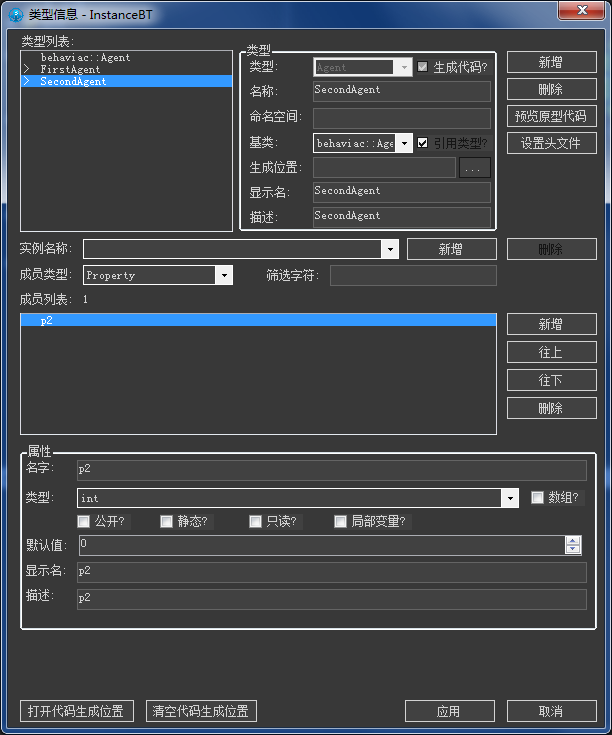Increase the 默认值 spinner value

(573, 541)
